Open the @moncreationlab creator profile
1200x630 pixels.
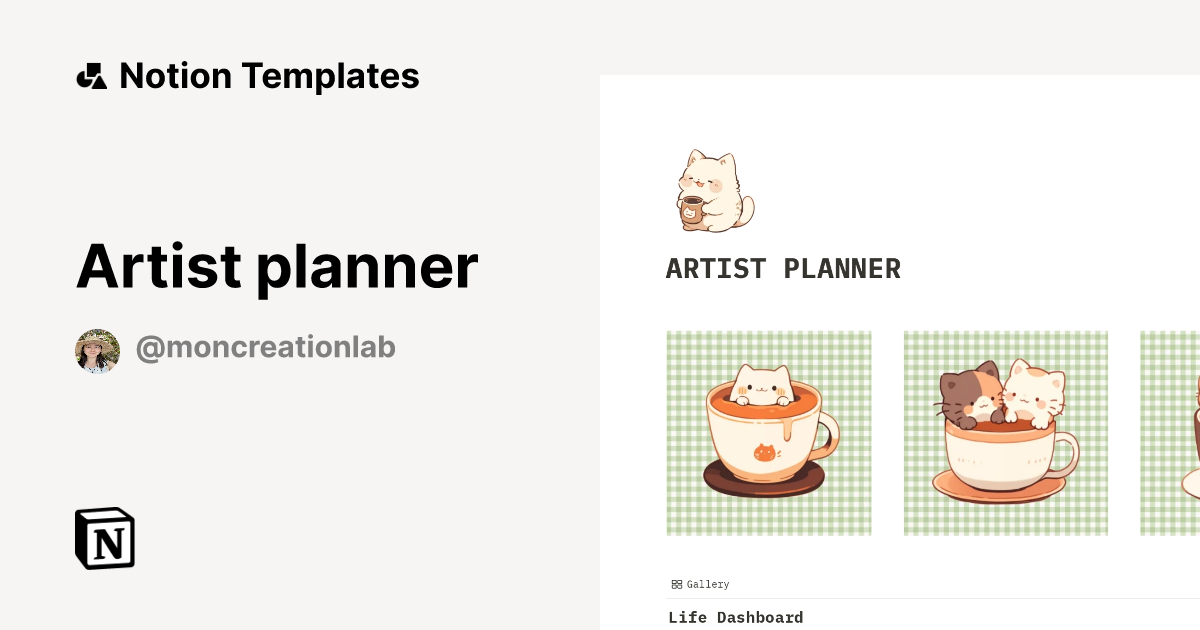tap(264, 346)
